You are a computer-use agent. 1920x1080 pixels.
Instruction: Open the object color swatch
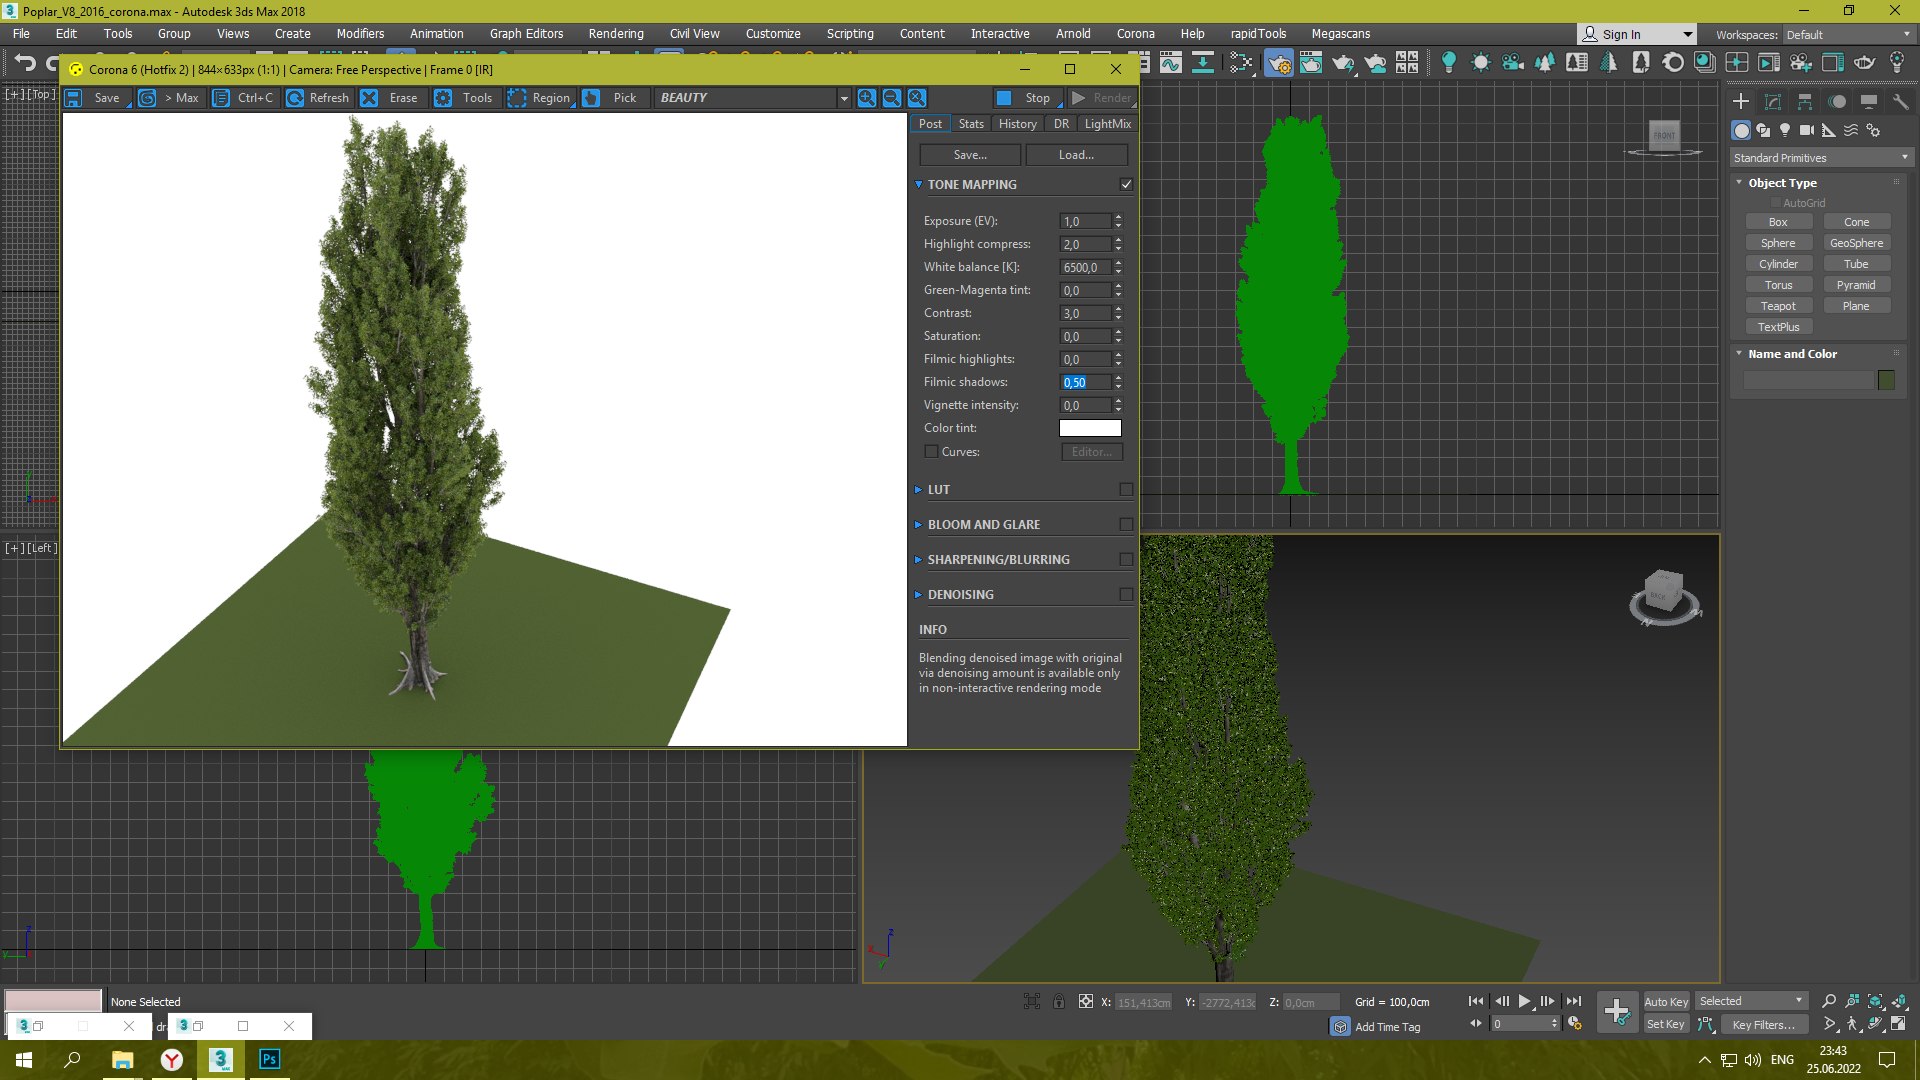[1886, 380]
